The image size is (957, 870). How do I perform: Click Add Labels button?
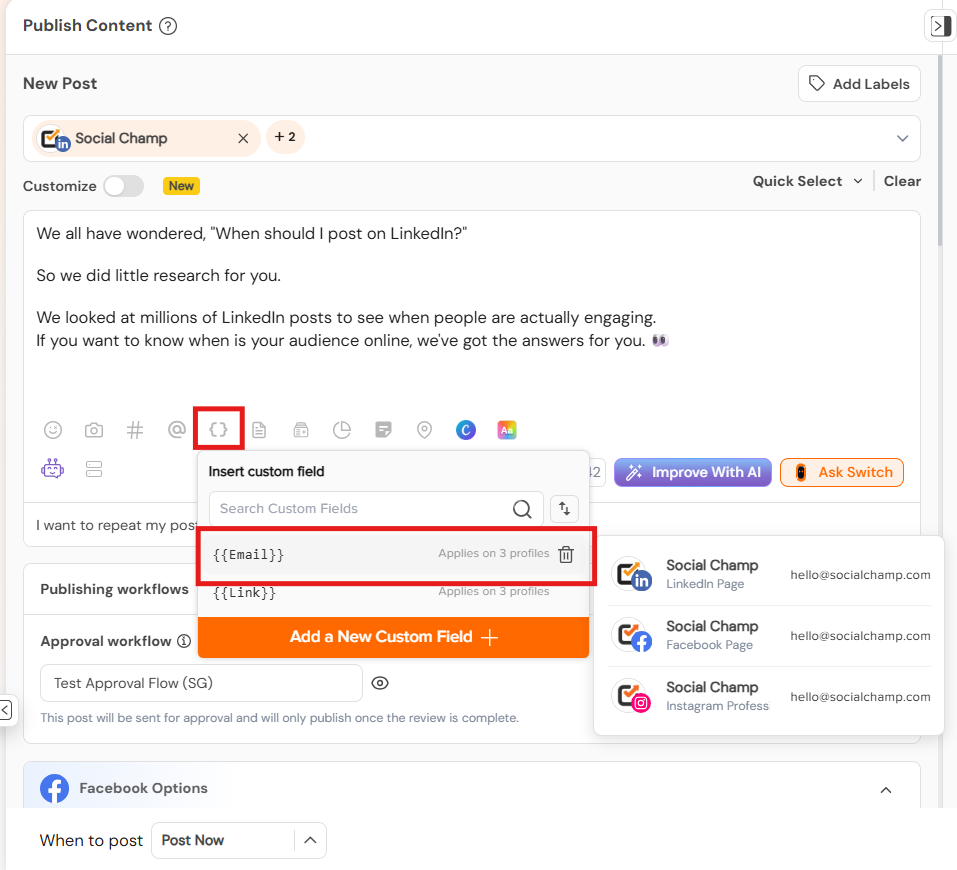[859, 84]
